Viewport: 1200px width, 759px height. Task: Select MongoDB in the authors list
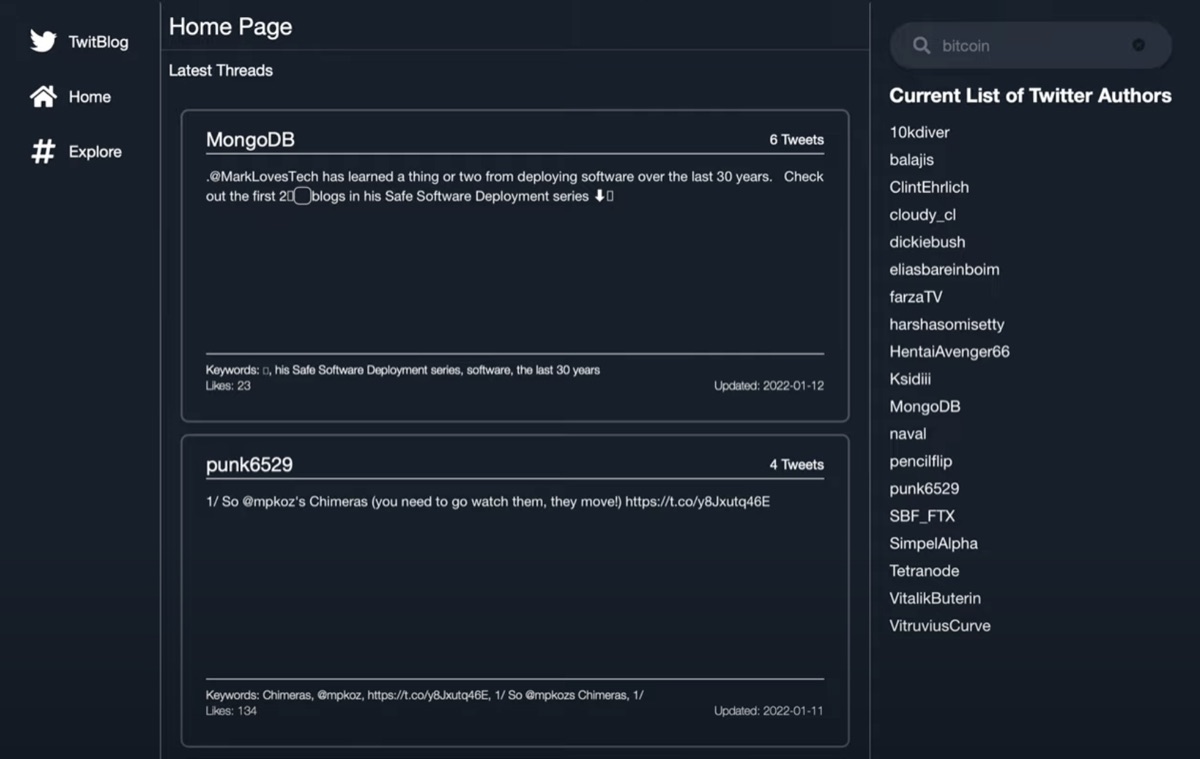(924, 407)
